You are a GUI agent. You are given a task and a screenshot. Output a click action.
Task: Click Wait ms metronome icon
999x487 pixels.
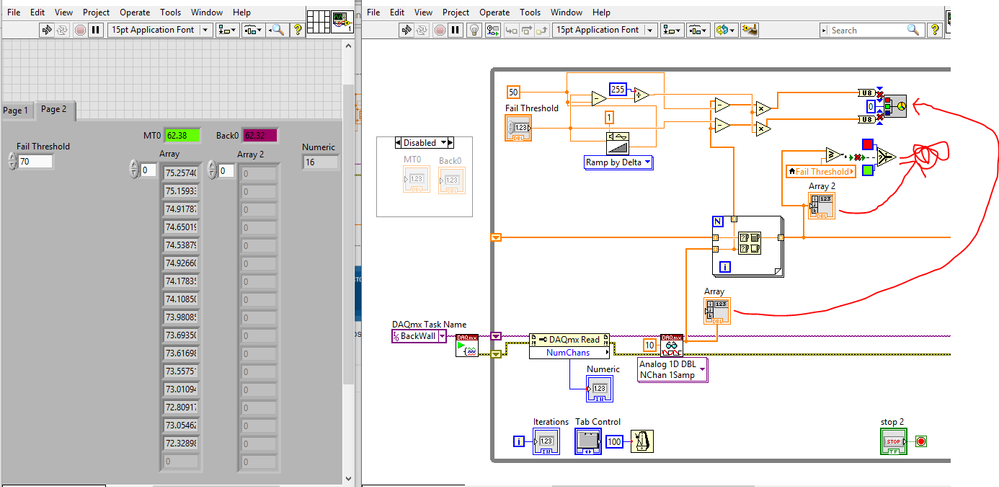coord(642,441)
